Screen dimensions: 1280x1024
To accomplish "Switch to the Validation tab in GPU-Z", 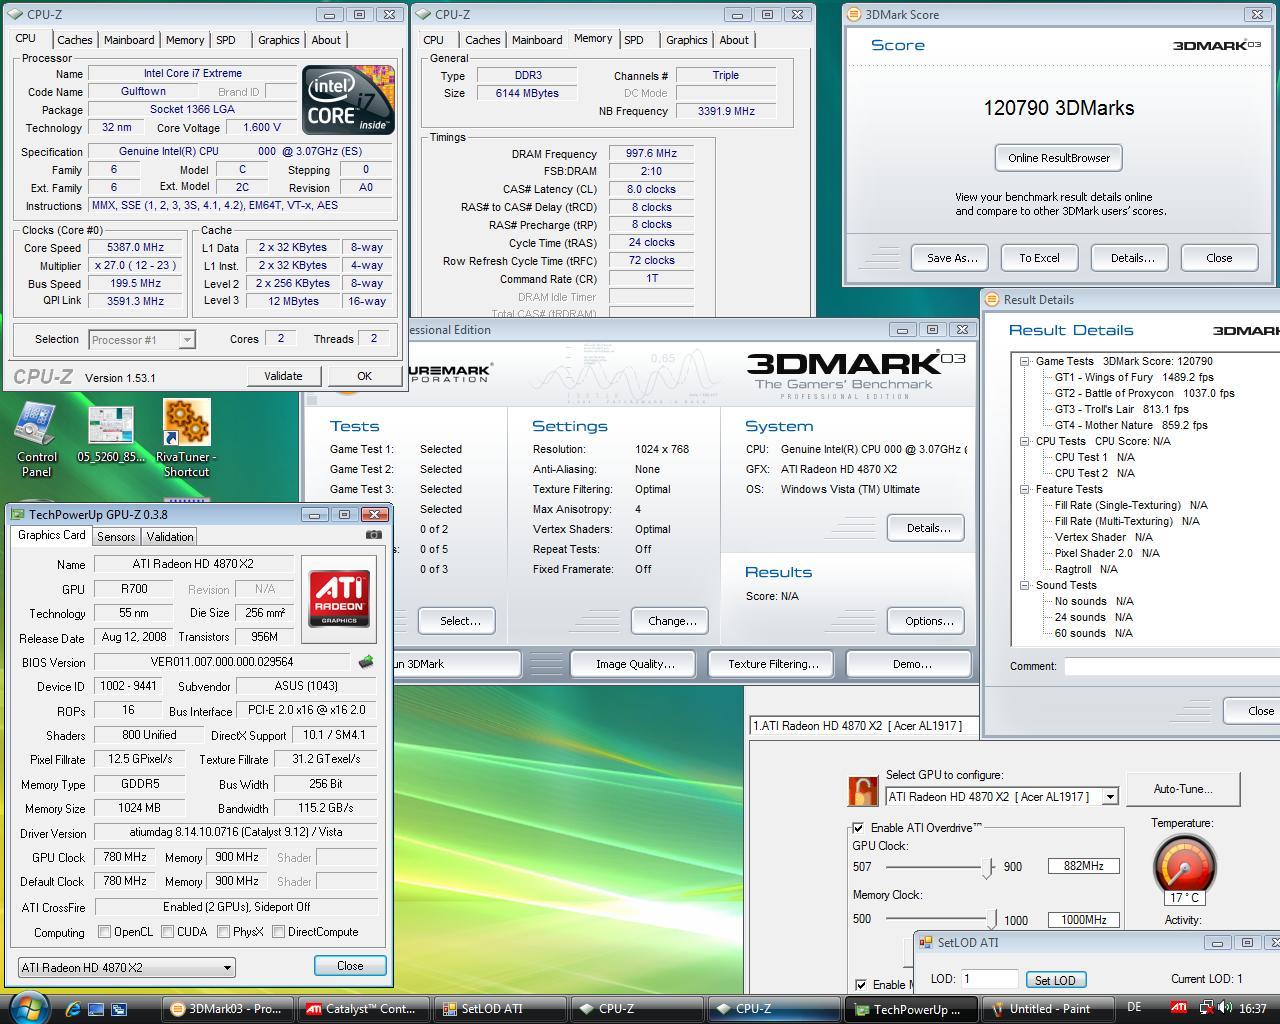I will point(169,537).
